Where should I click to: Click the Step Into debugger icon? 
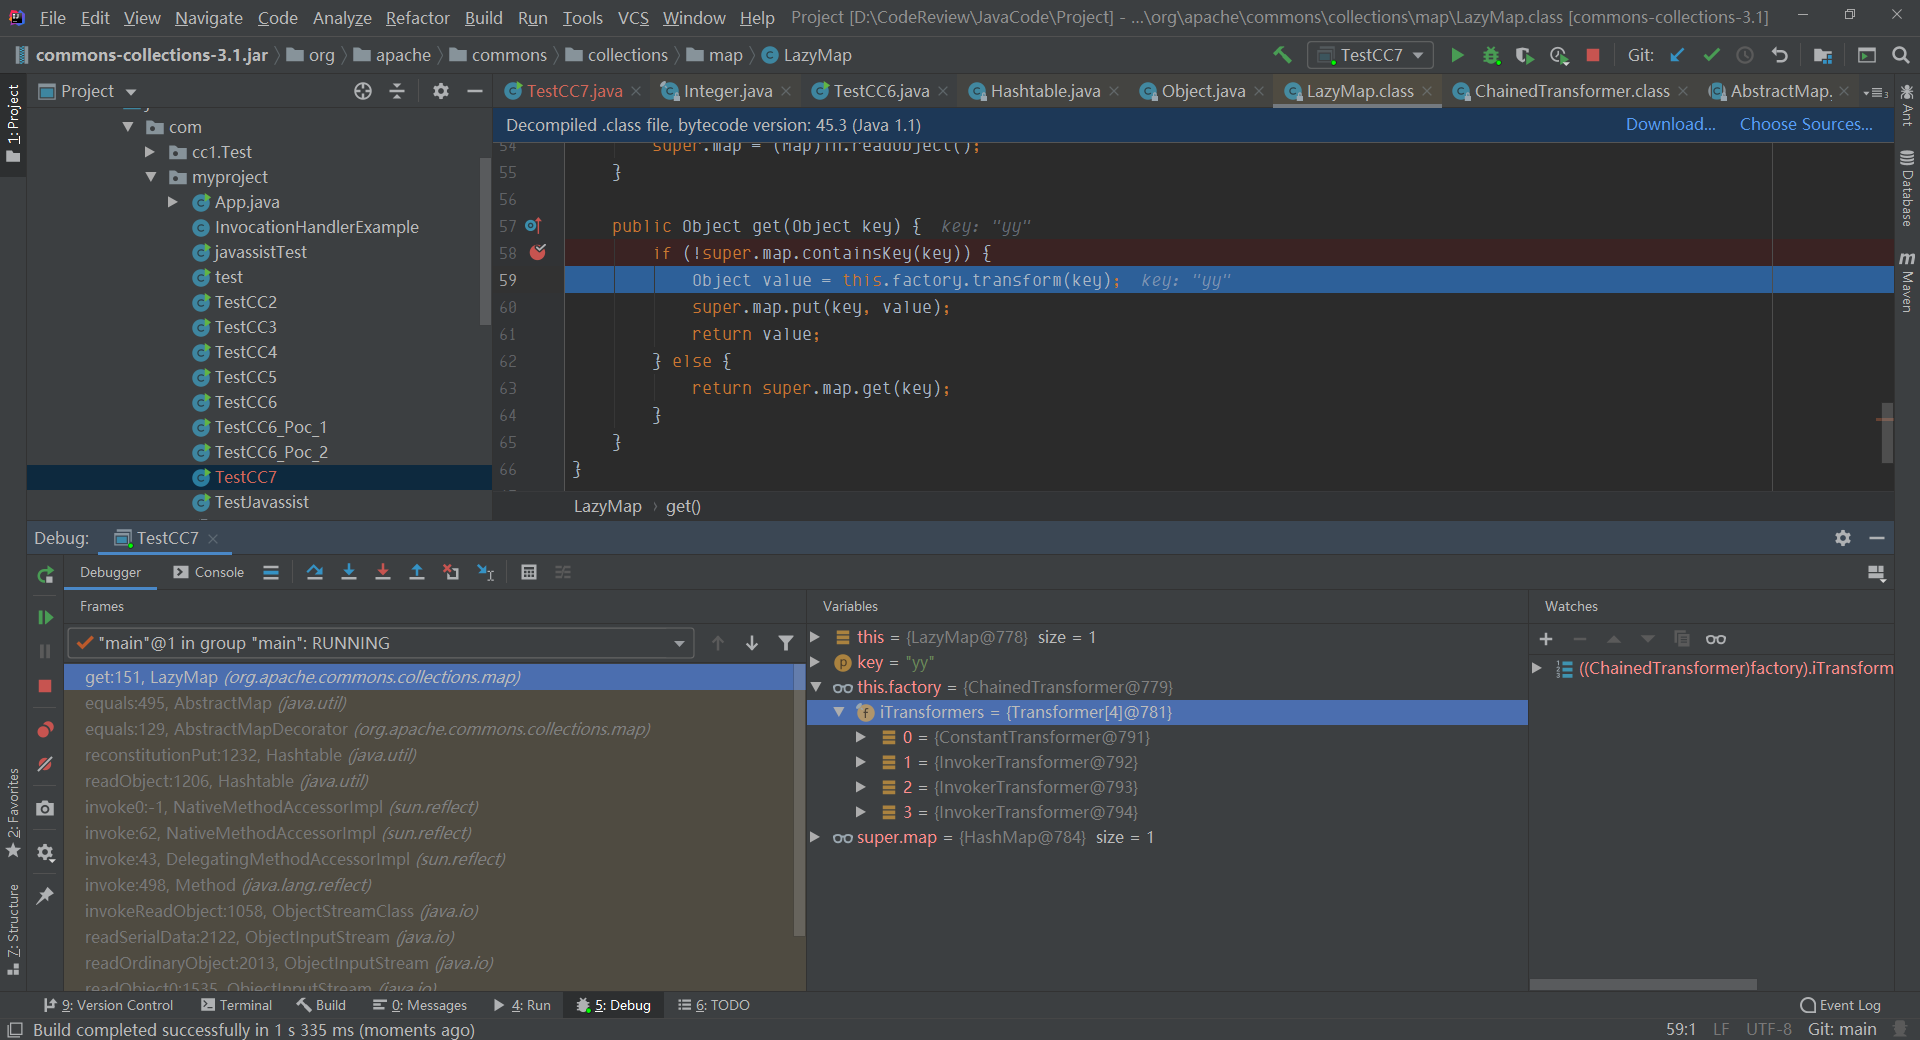tap(349, 572)
